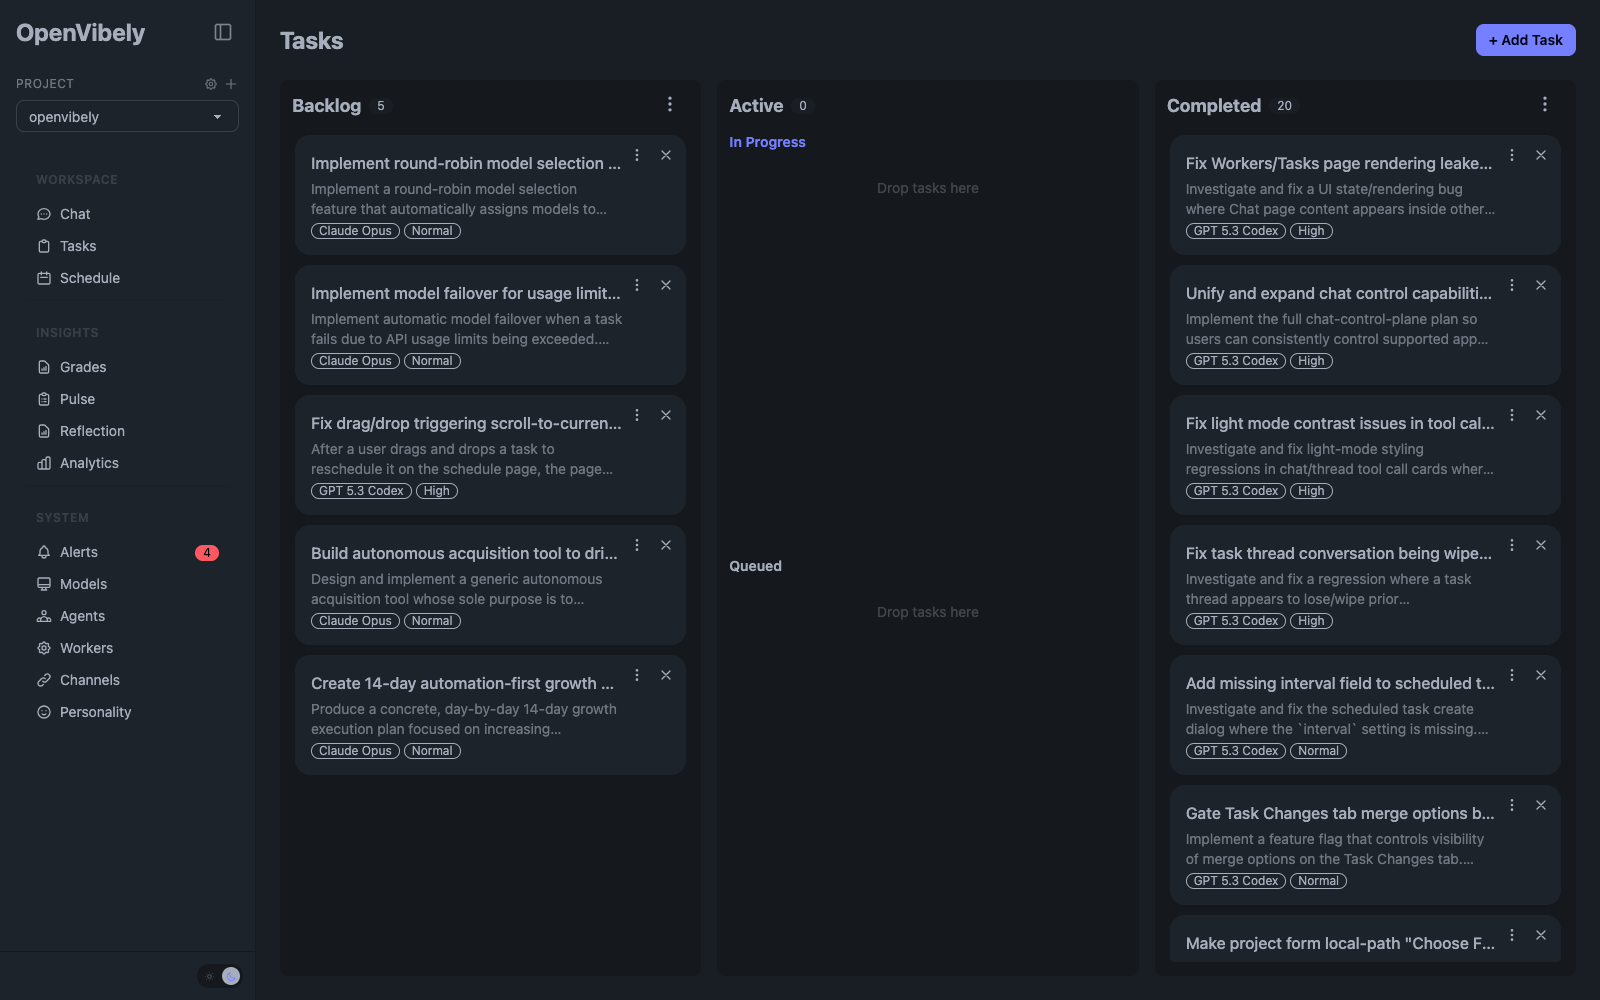Open Chat in the workspace sidebar
The height and width of the screenshot is (1000, 1600).
pos(75,214)
